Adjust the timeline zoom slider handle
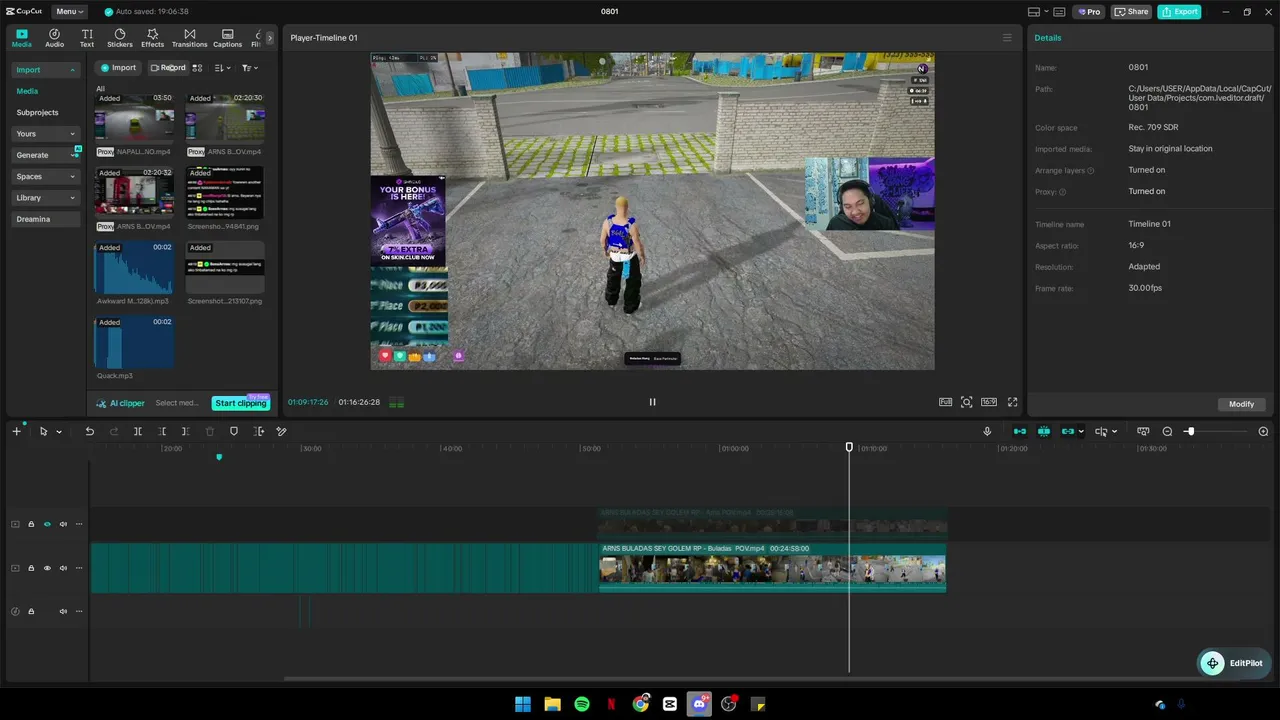 click(1190, 431)
